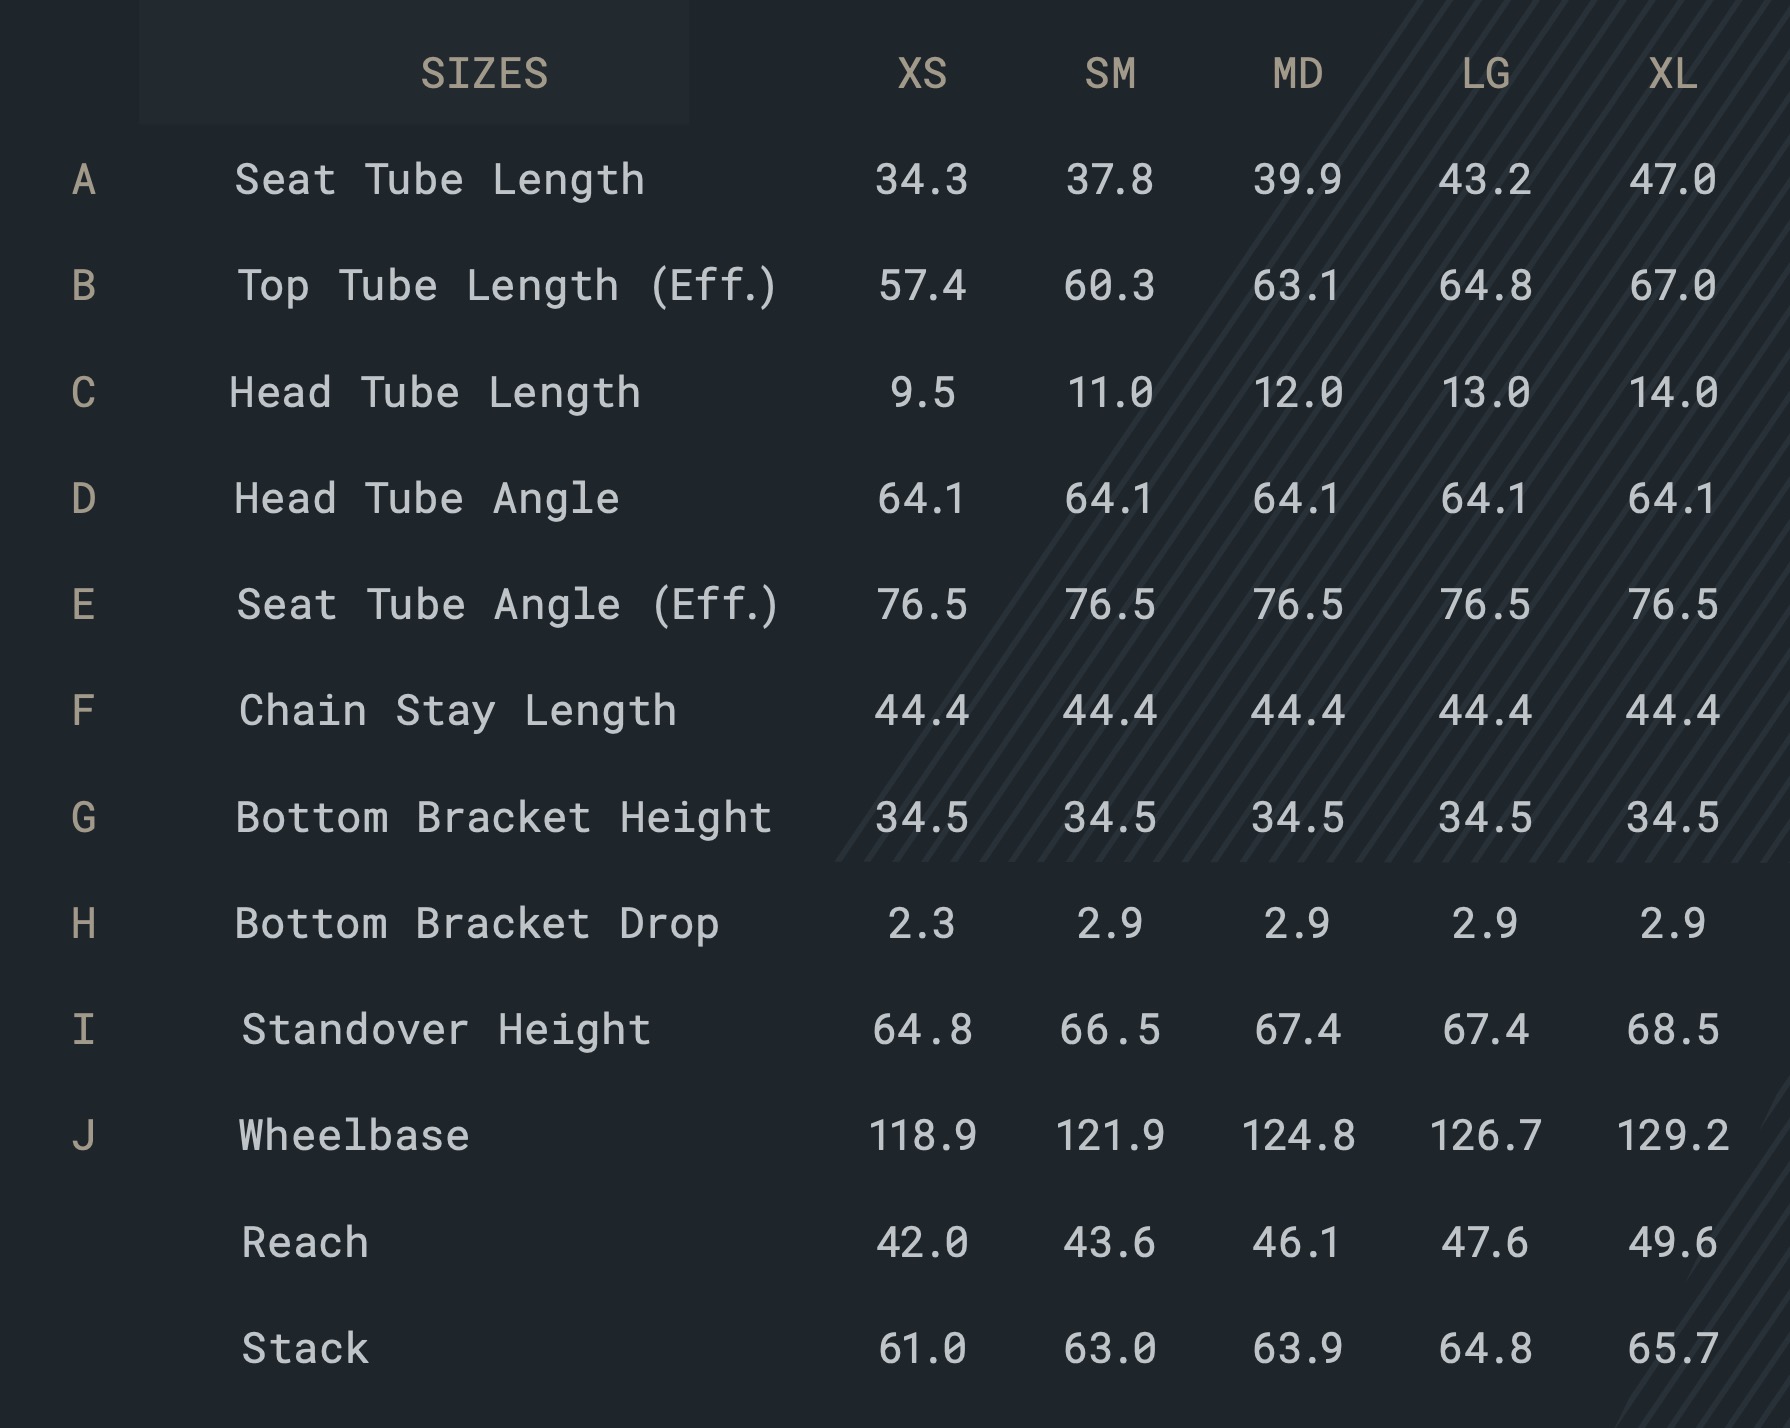The width and height of the screenshot is (1790, 1428).
Task: Select the XS size column header
Action: (921, 74)
